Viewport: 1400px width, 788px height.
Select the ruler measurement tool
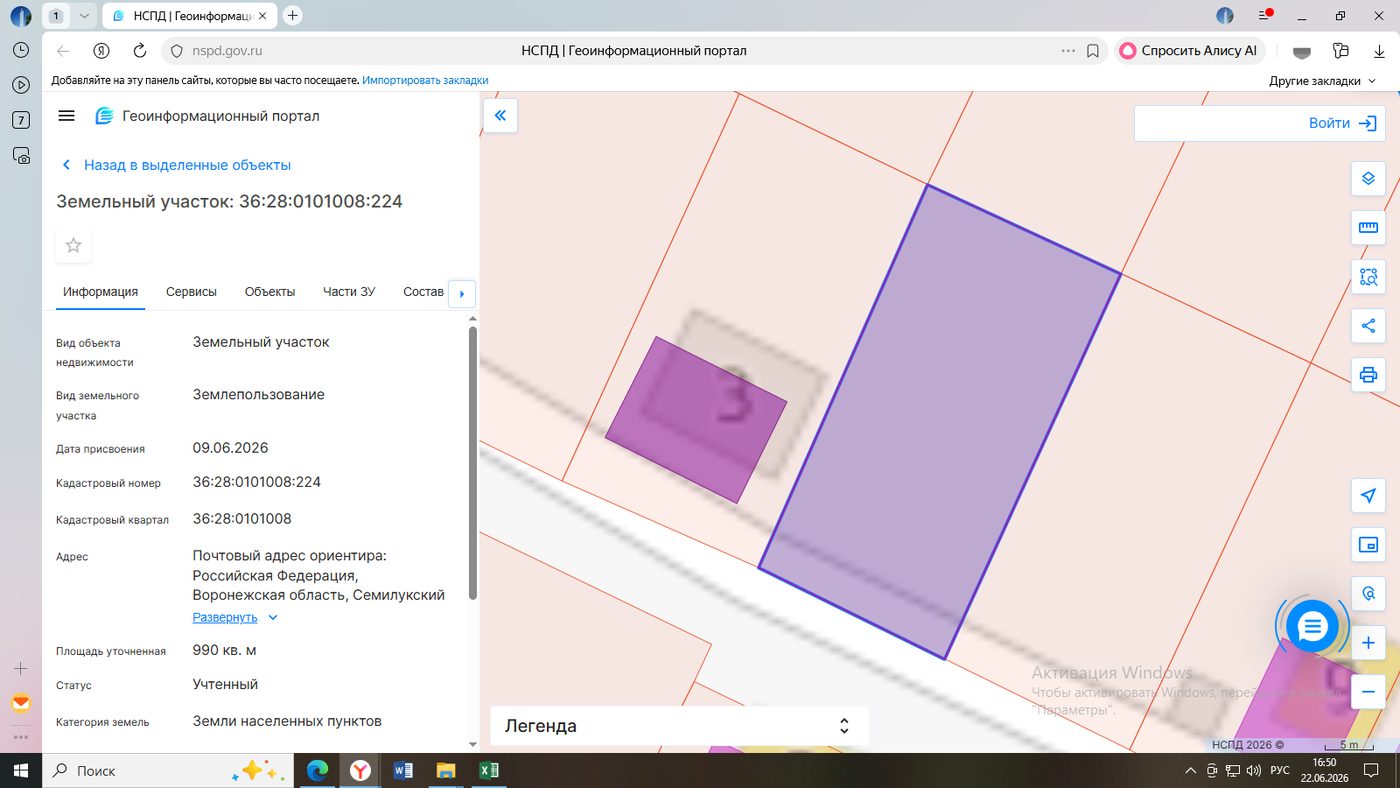pyautogui.click(x=1368, y=228)
